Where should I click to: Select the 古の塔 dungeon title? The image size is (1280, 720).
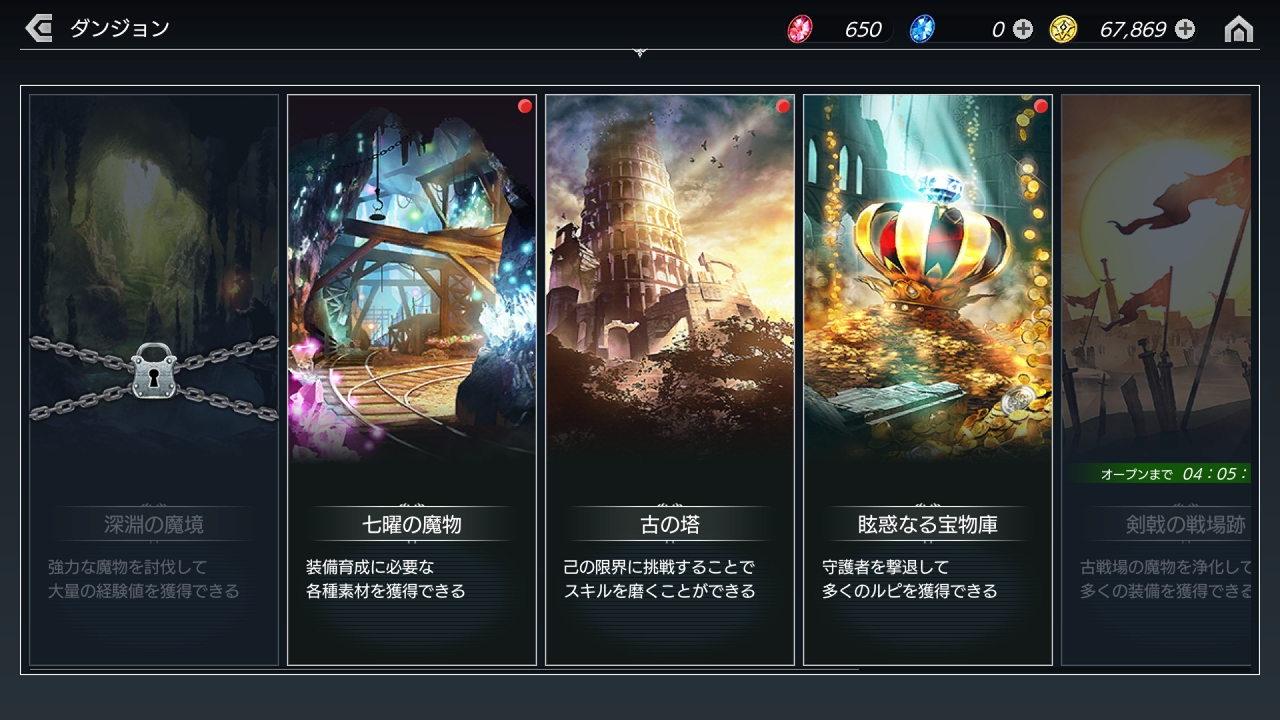point(670,524)
